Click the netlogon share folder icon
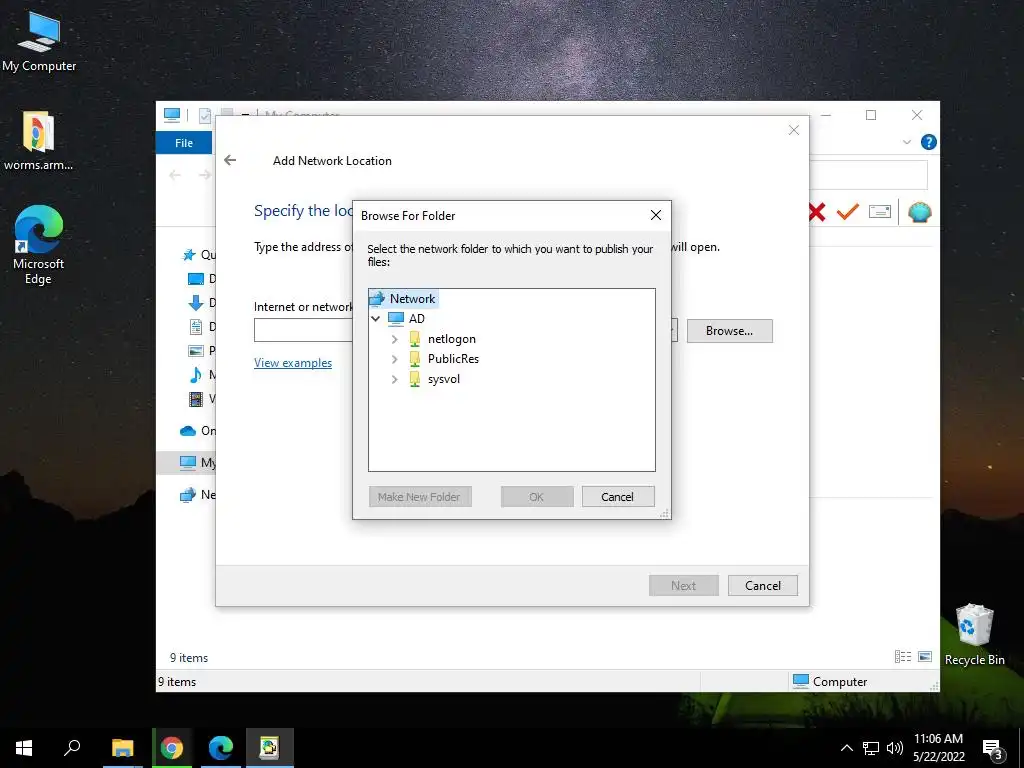1024x768 pixels. click(x=415, y=339)
